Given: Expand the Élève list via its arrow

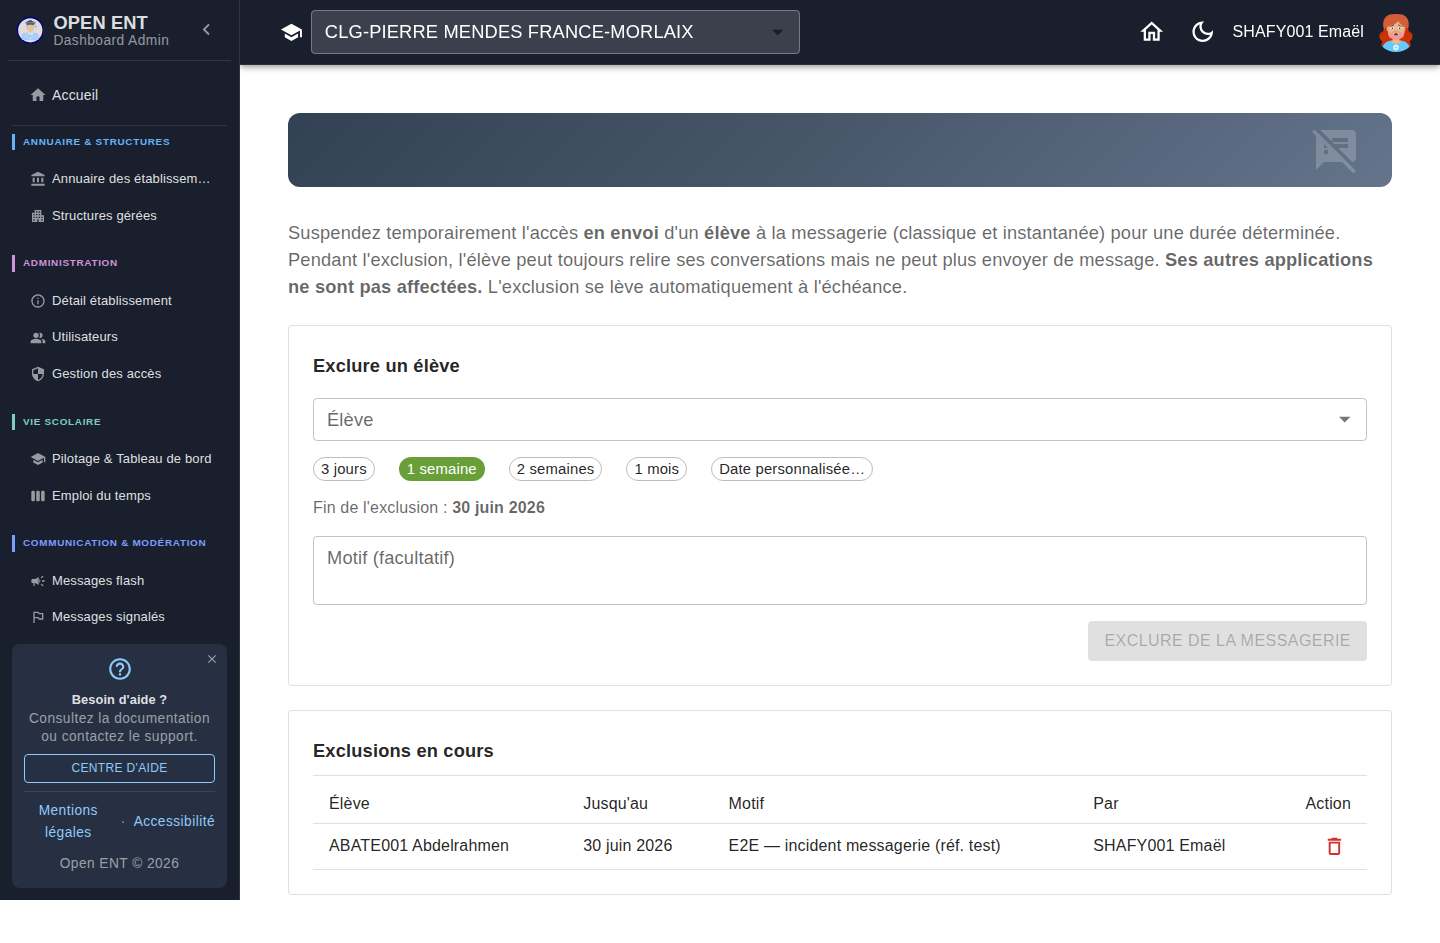Looking at the screenshot, I should point(1345,420).
